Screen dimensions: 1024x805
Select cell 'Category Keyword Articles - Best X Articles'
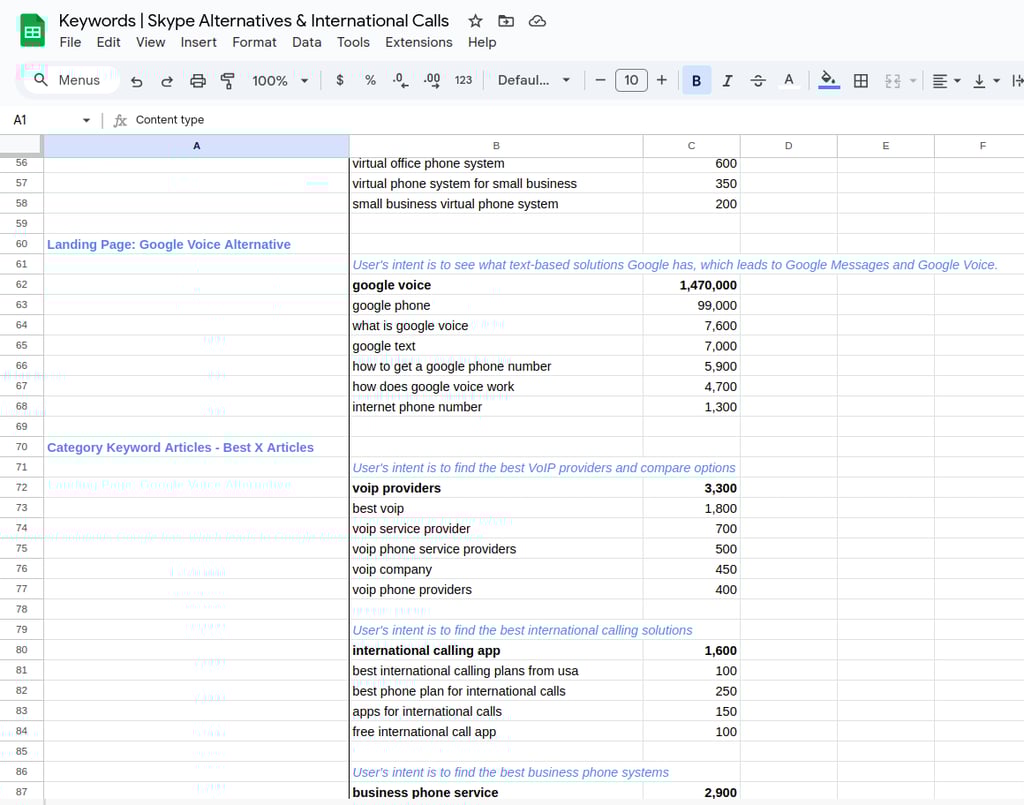(197, 447)
